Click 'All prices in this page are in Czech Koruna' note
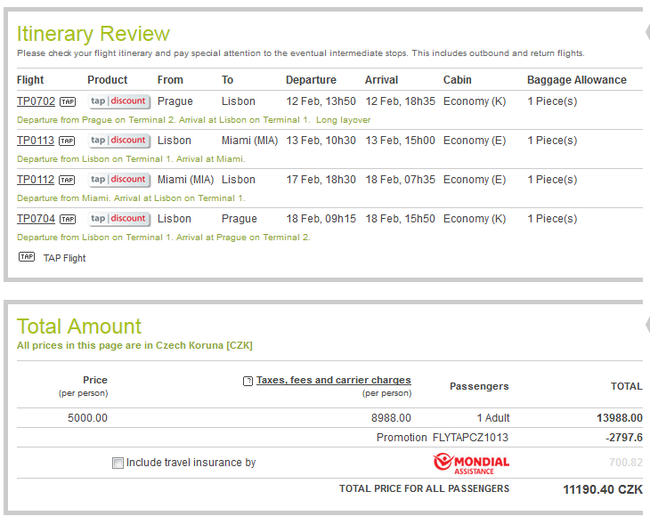Image resolution: width=650 pixels, height=524 pixels. click(x=134, y=345)
